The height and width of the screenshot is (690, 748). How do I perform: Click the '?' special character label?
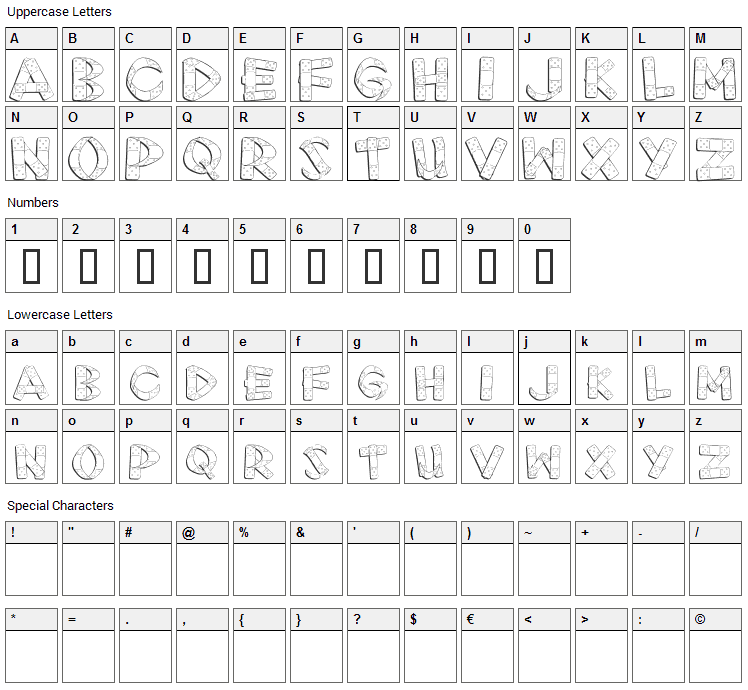(x=374, y=619)
